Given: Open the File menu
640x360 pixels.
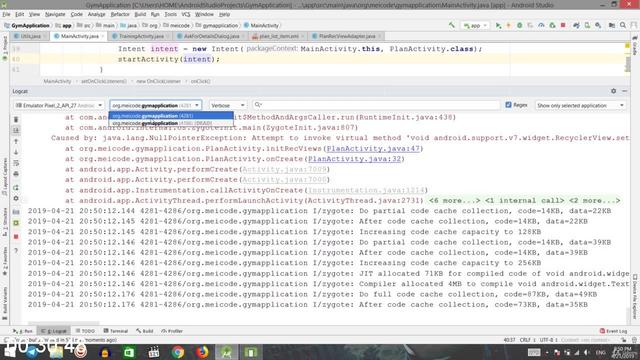Looking at the screenshot, I should [6, 14].
